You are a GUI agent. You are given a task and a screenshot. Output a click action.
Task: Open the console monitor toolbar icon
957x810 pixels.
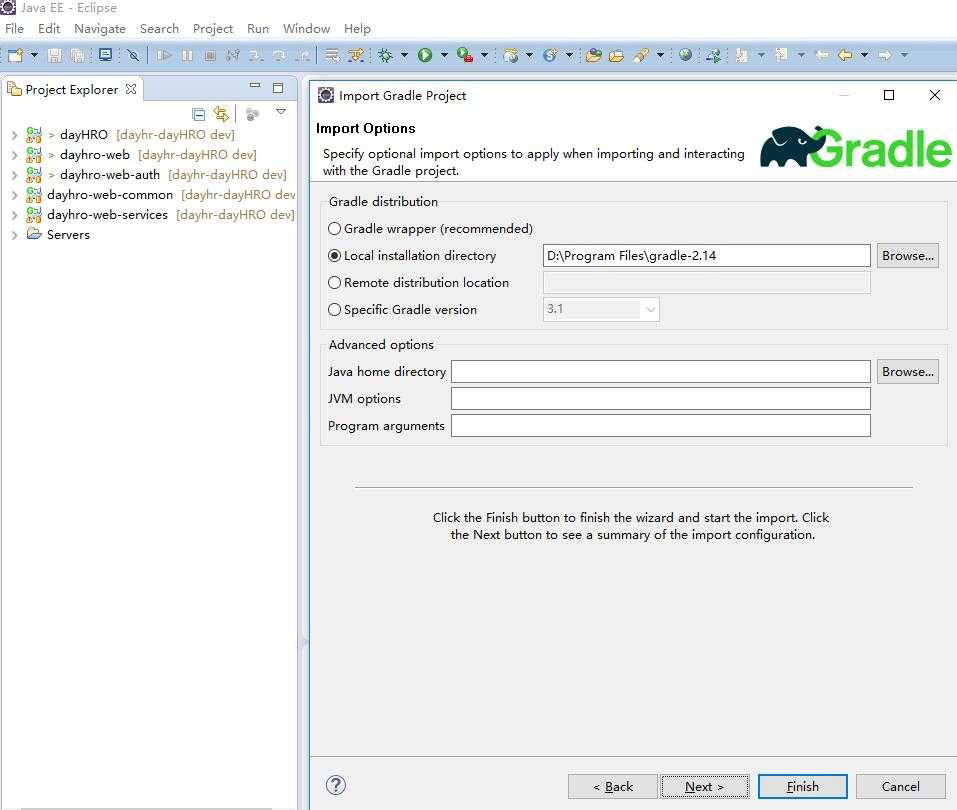(x=105, y=56)
